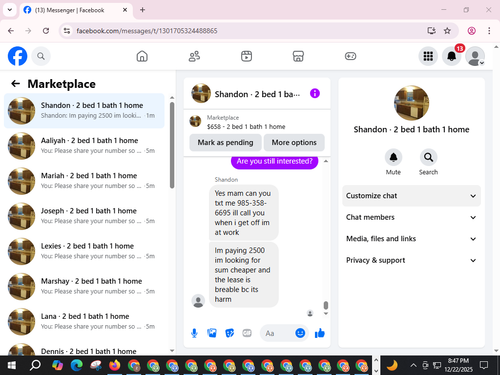This screenshot has height=375, width=500.
Task: Click the chat scrollbar down arrow
Action: point(326,314)
